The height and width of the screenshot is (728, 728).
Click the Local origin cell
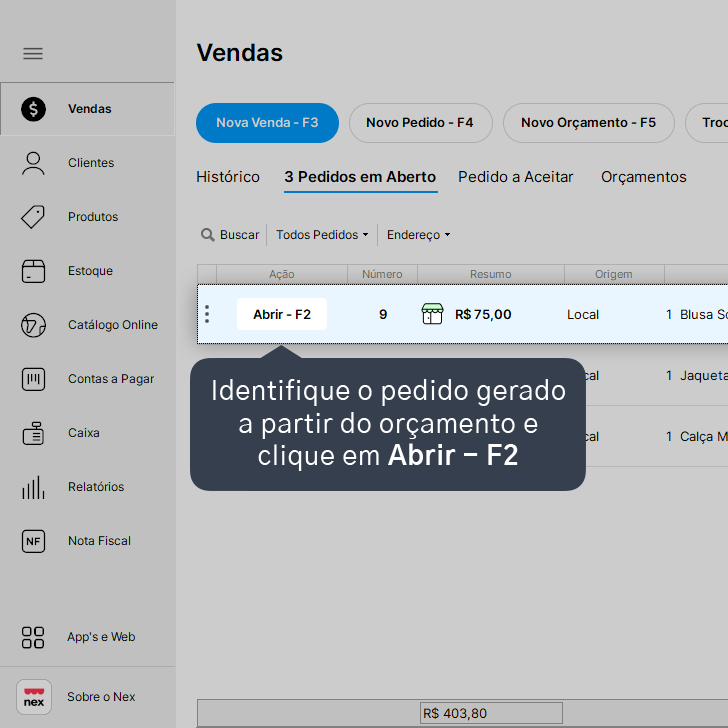click(583, 315)
